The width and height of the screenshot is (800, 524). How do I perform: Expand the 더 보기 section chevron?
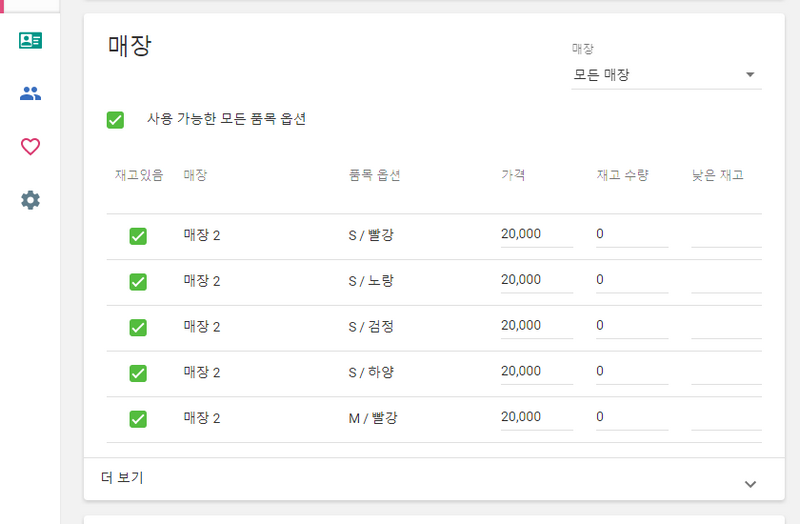[750, 484]
